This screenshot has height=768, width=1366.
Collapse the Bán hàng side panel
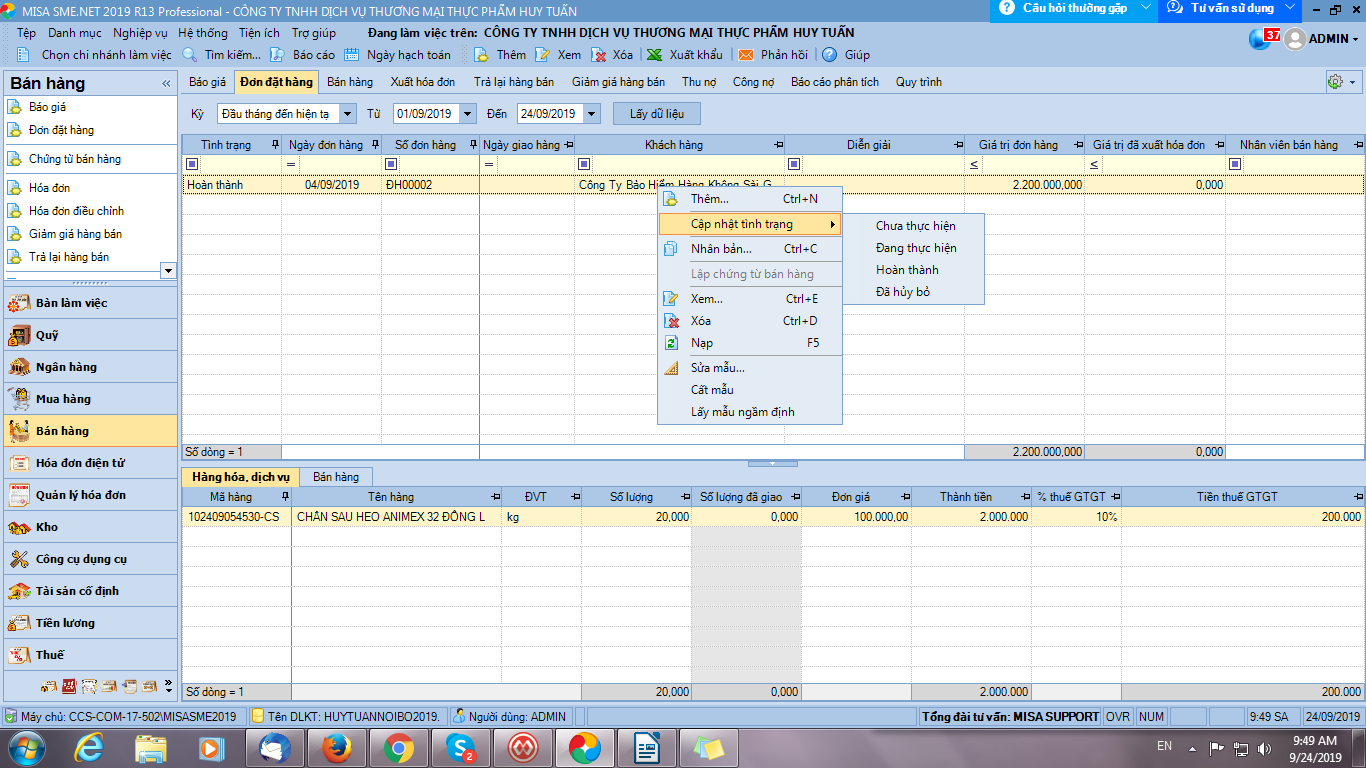pyautogui.click(x=166, y=84)
